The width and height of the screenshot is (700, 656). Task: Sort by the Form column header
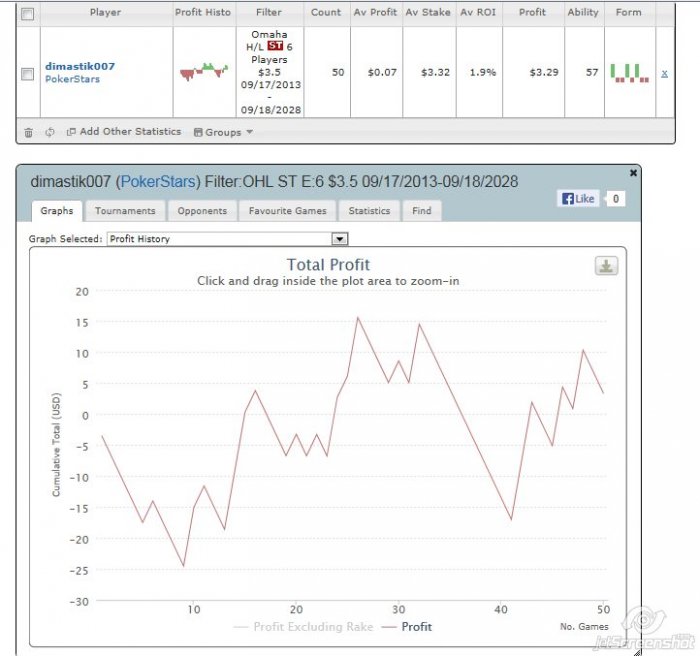coord(629,13)
